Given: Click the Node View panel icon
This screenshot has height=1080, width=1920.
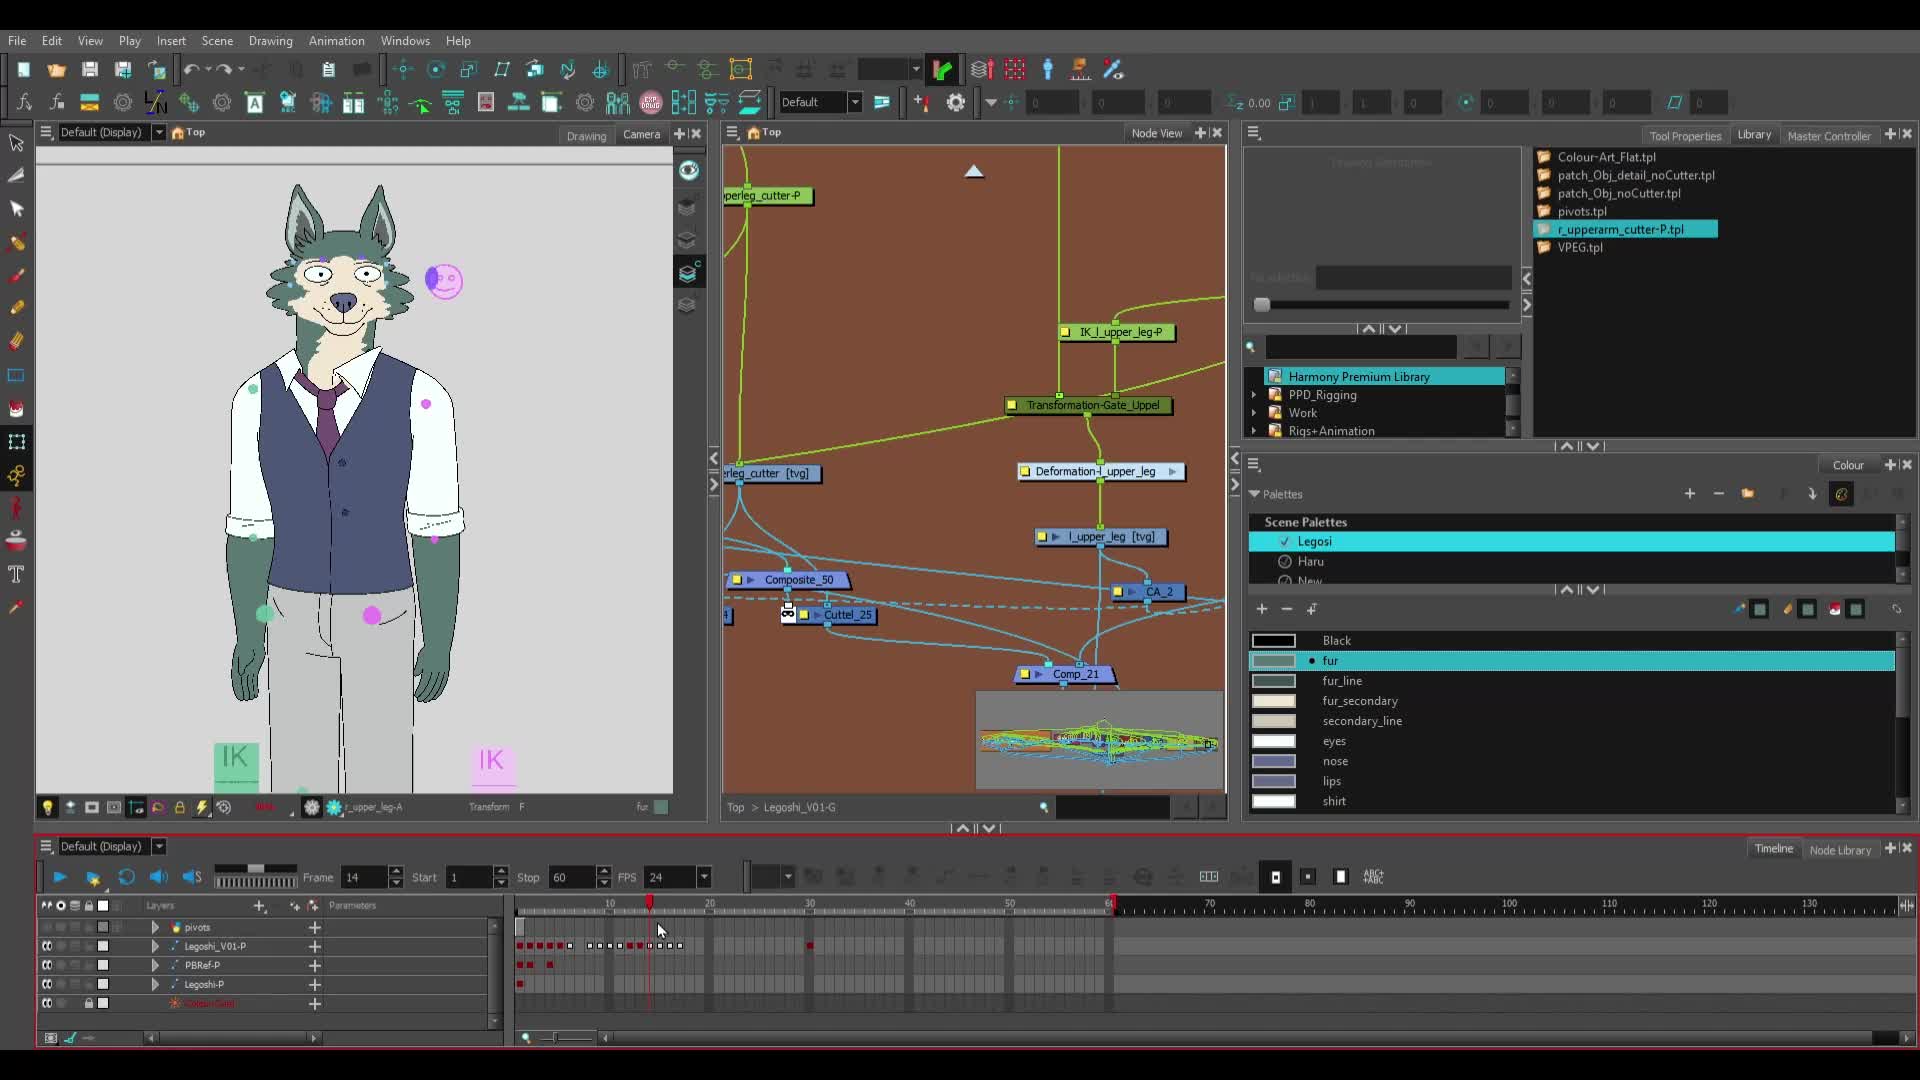Looking at the screenshot, I should coord(733,132).
